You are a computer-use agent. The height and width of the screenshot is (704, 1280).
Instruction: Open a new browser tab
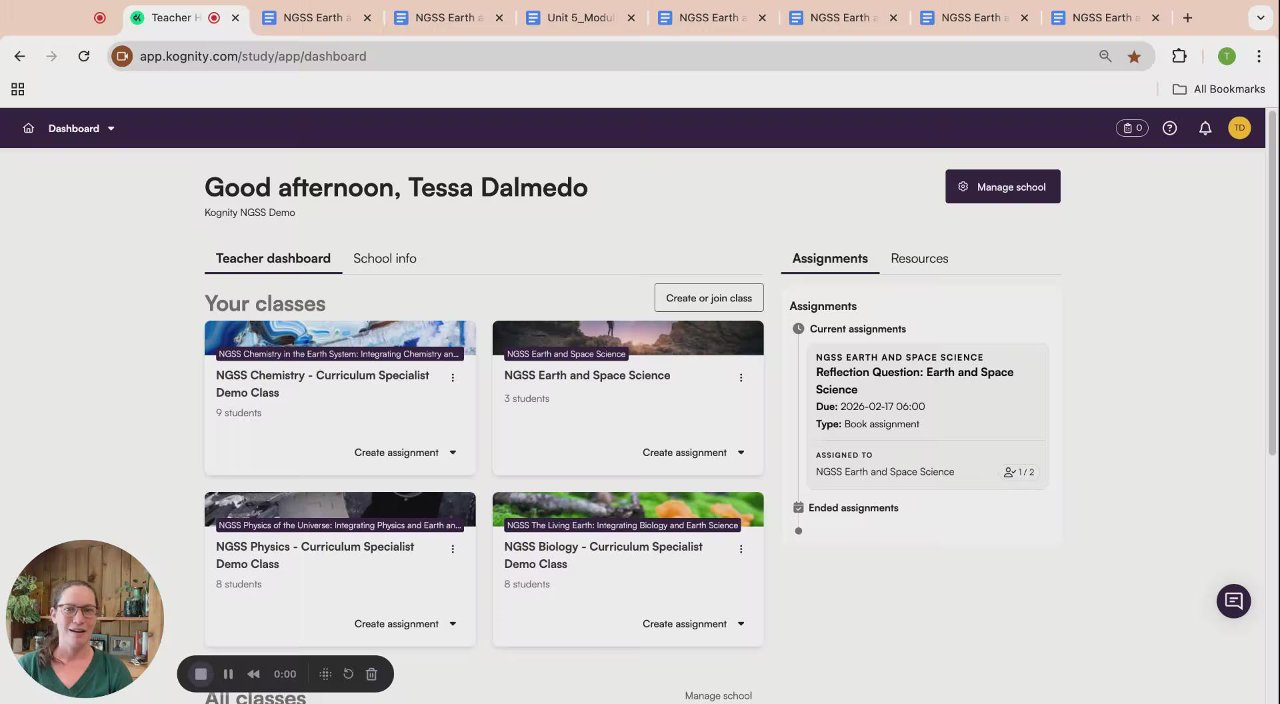tap(1187, 17)
